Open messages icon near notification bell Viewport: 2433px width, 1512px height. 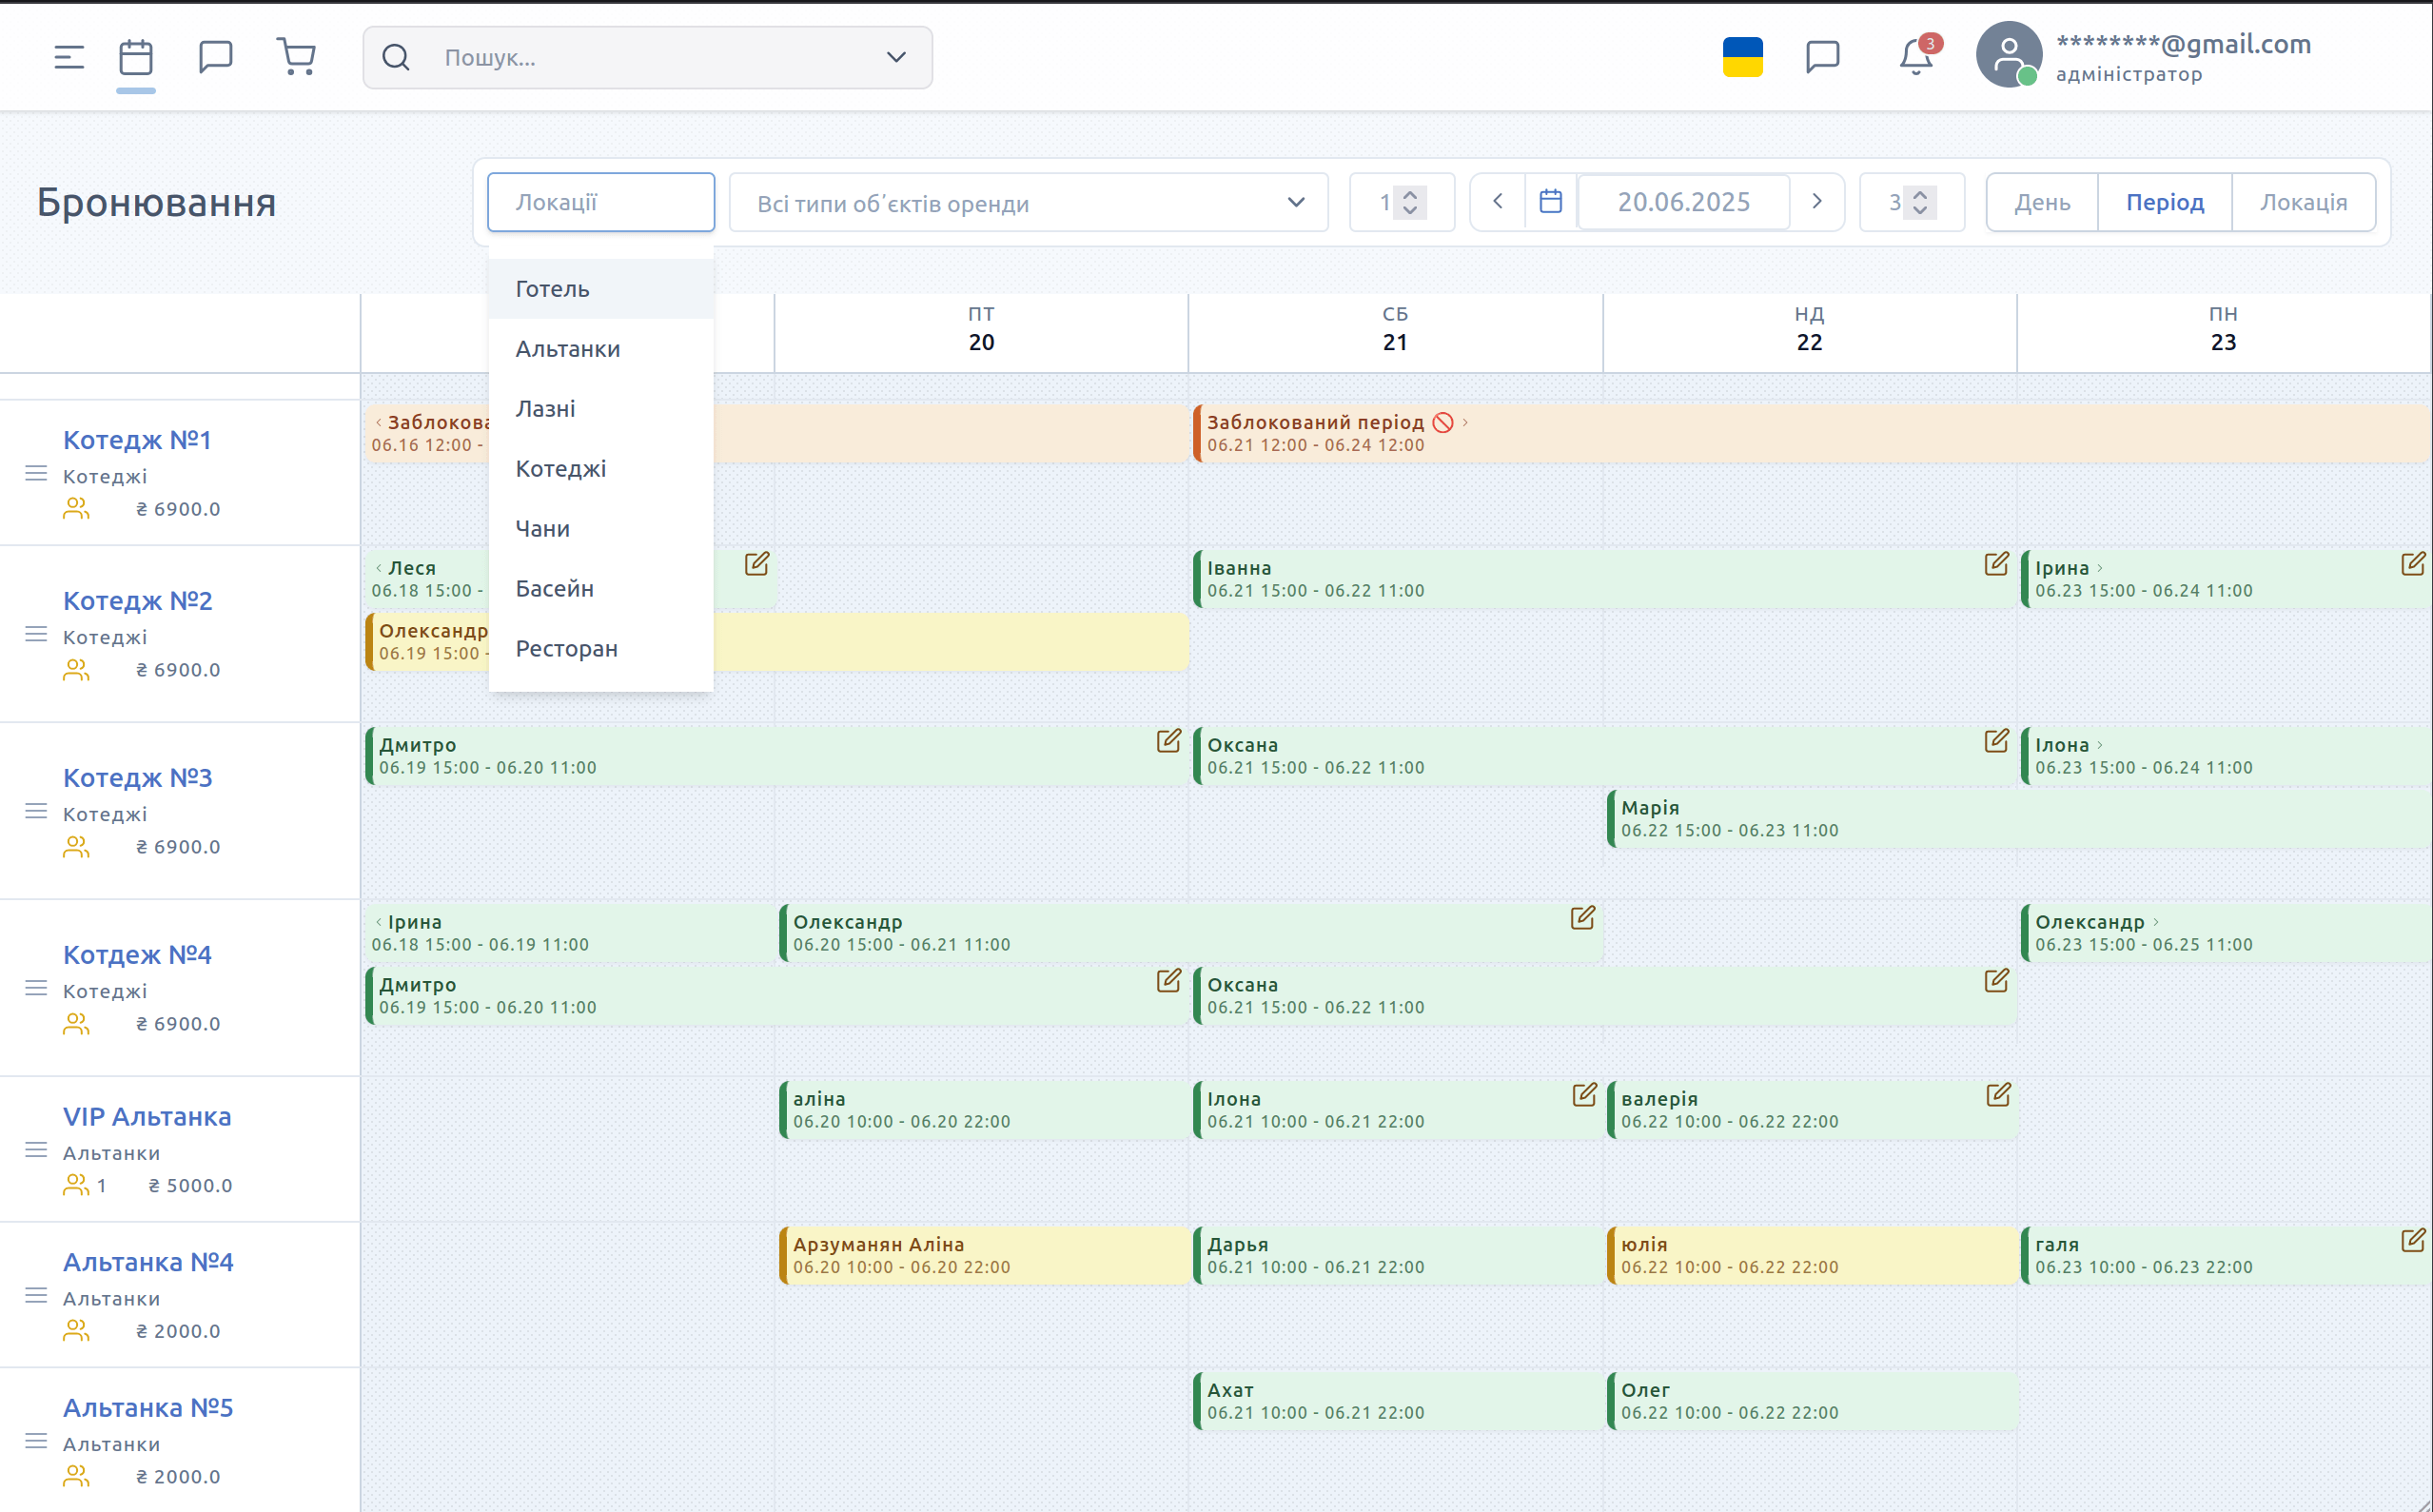[x=1822, y=57]
